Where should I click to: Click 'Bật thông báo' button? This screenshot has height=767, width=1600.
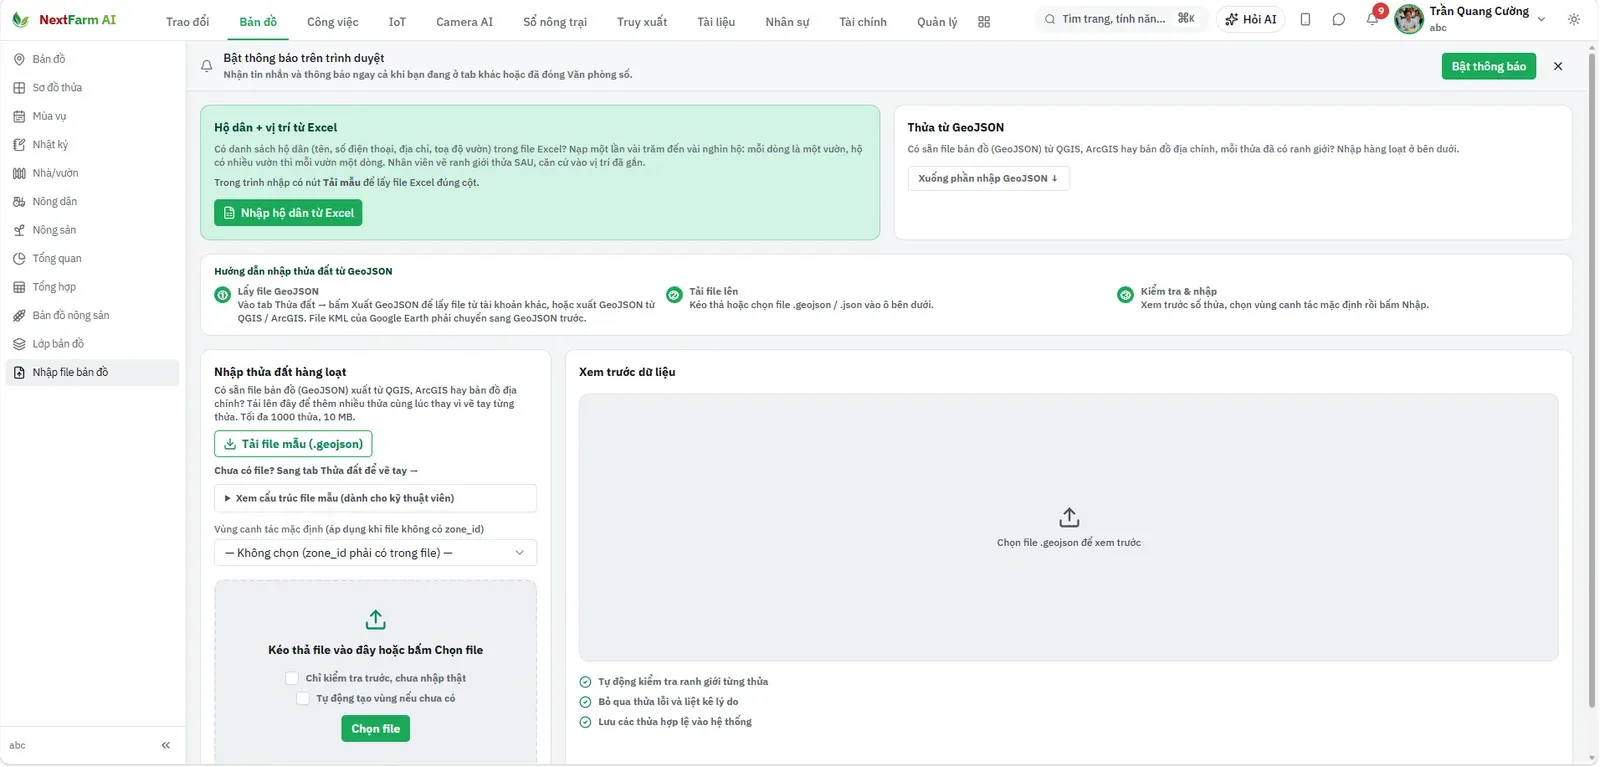tap(1489, 66)
